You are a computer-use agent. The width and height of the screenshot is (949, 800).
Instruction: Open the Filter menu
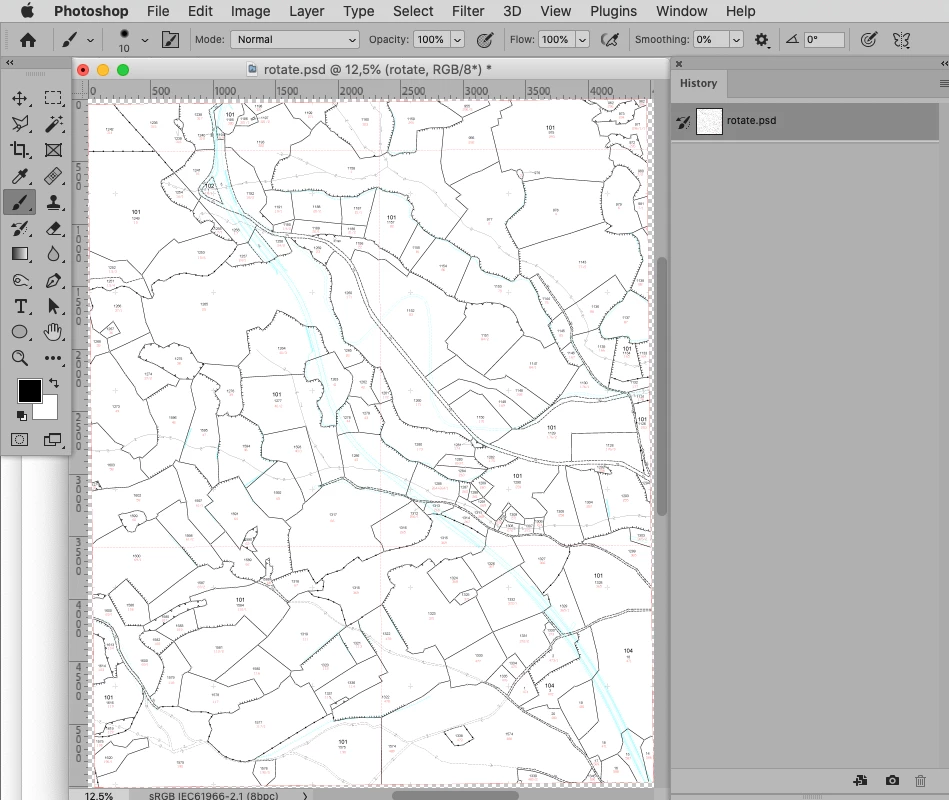[468, 11]
